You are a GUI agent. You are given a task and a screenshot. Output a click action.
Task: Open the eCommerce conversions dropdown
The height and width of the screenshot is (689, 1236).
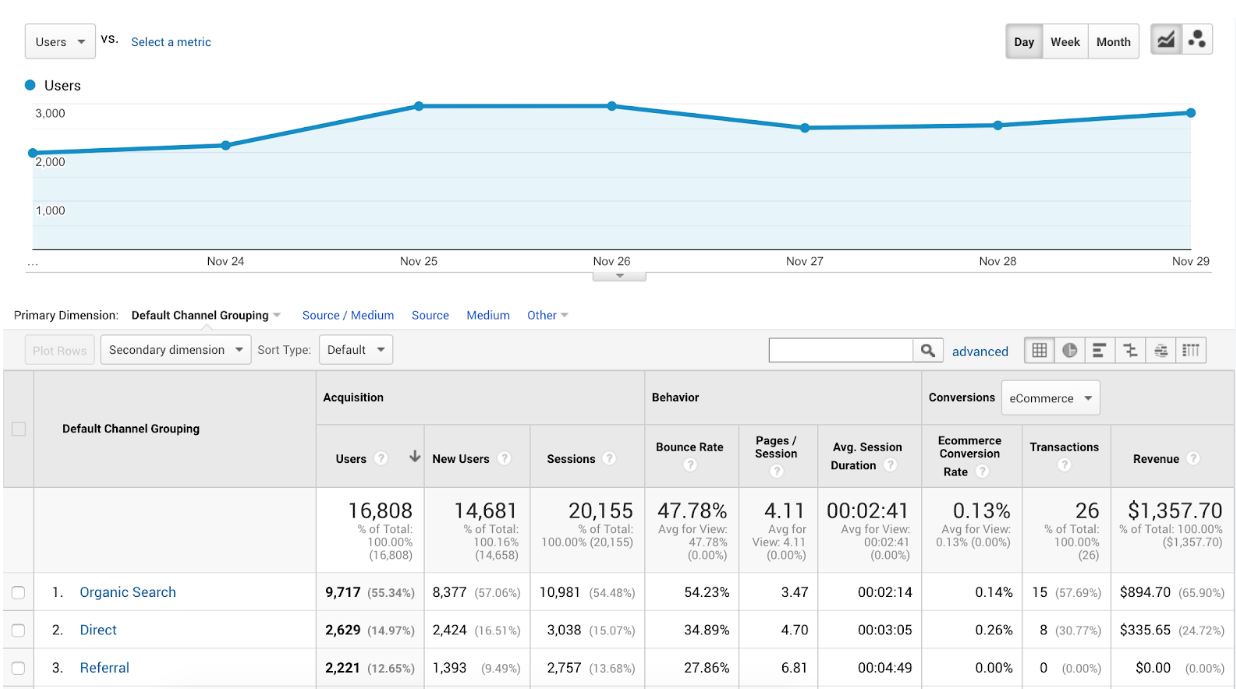[1051, 398]
